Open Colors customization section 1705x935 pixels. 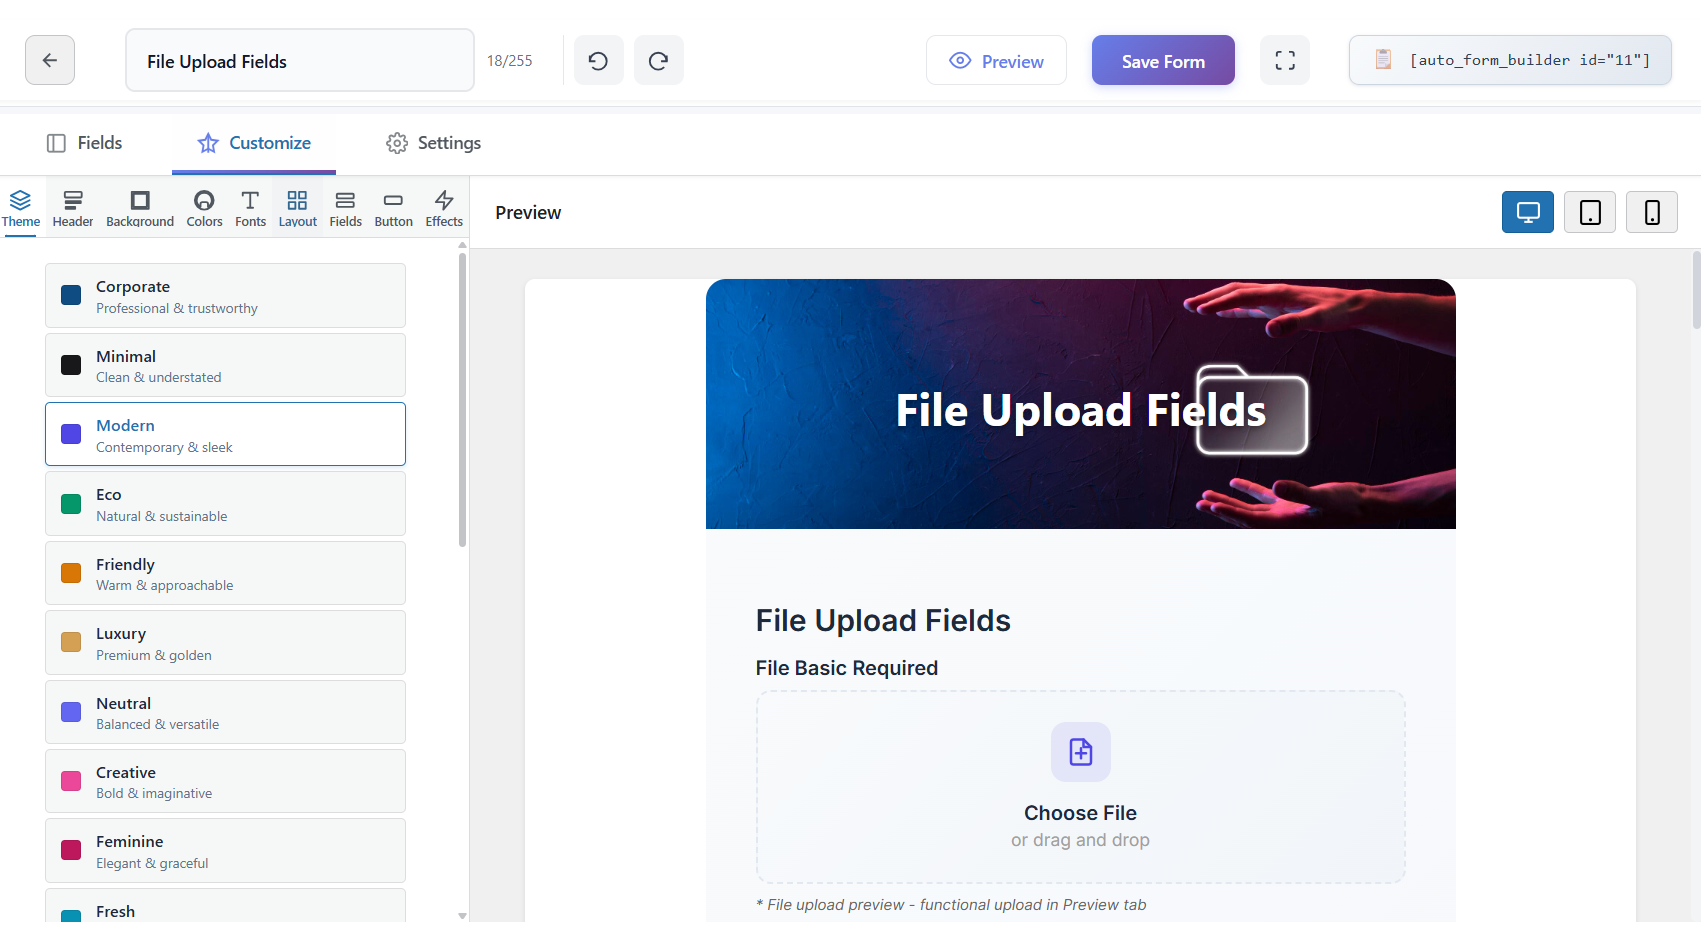[204, 209]
